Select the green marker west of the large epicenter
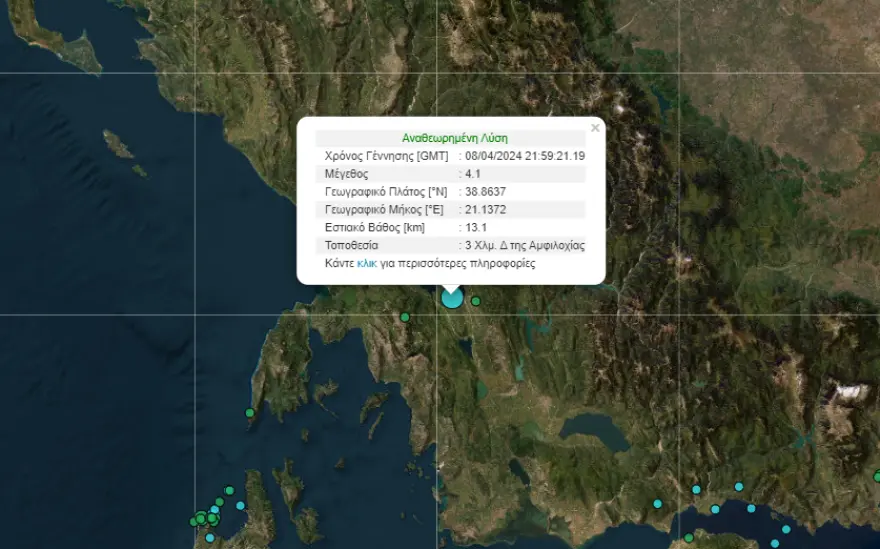Viewport: 880px width, 549px height. [x=405, y=317]
